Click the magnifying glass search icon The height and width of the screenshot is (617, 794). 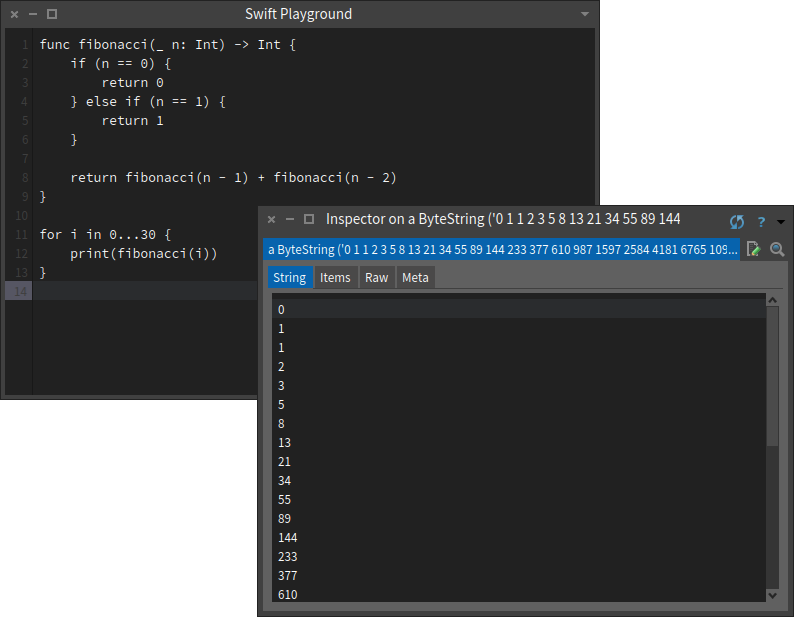(777, 249)
